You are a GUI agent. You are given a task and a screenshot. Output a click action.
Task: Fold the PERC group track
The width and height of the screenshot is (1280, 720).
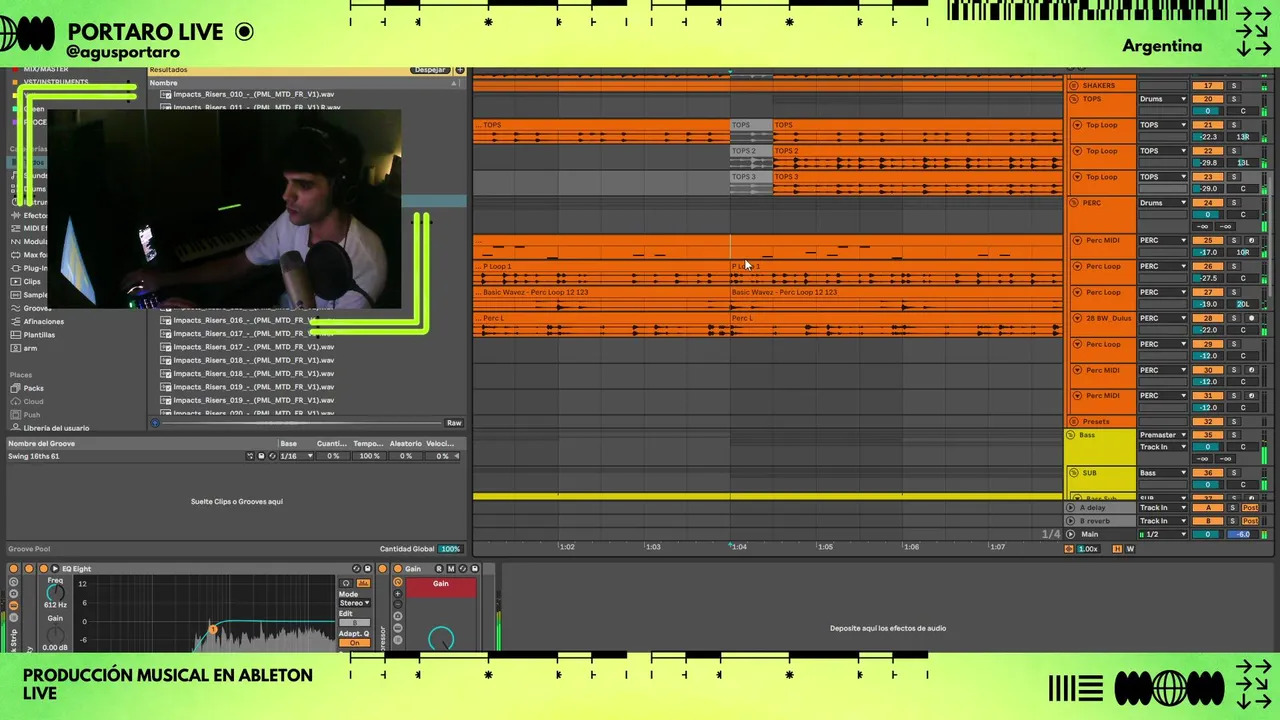[x=1074, y=203]
